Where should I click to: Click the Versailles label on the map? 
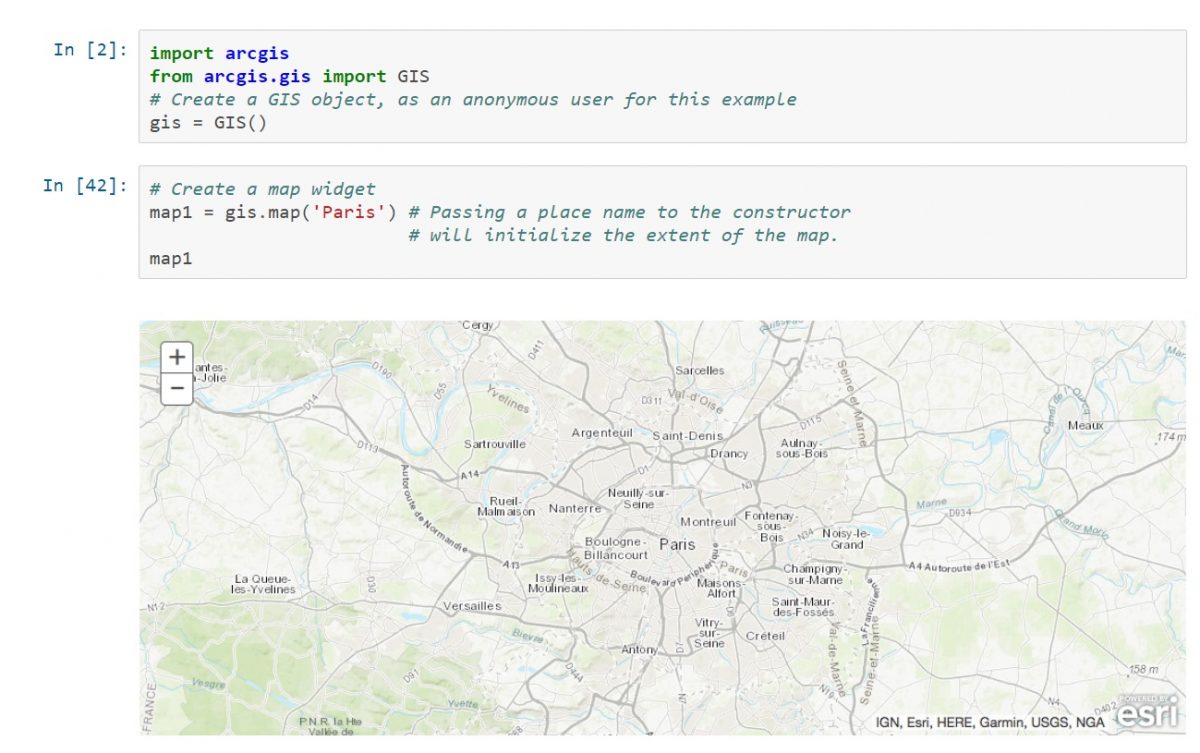tap(470, 605)
